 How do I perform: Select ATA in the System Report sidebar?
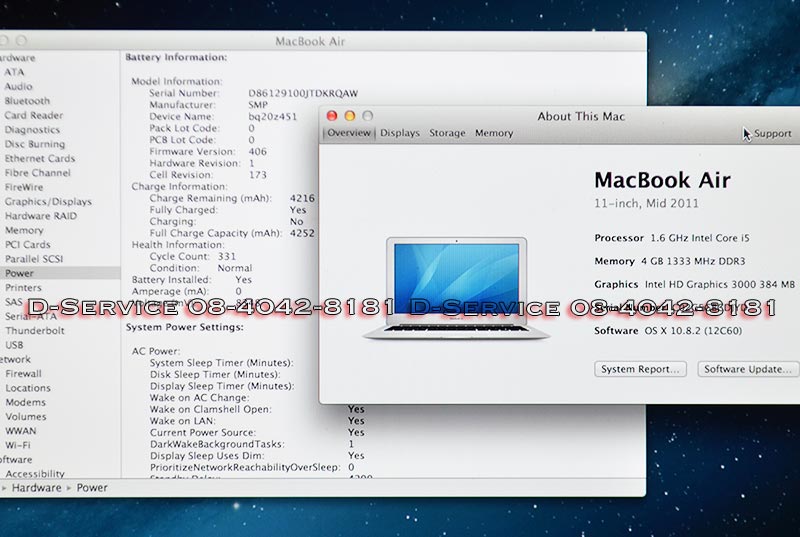(14, 72)
